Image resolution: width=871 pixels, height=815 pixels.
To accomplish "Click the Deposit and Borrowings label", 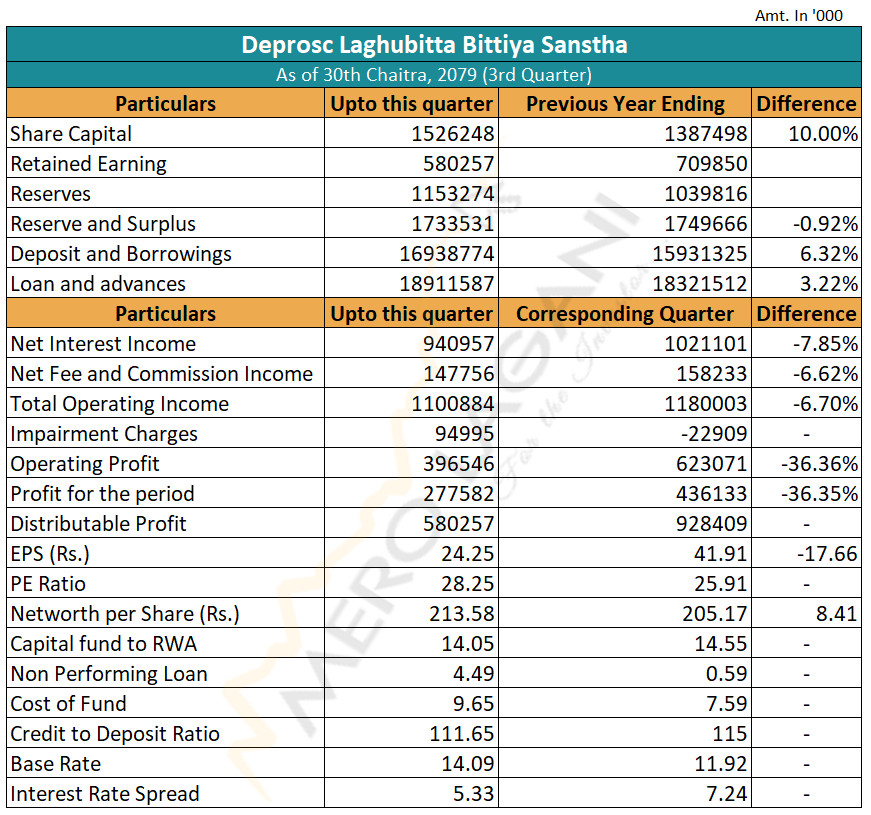I will (x=121, y=254).
